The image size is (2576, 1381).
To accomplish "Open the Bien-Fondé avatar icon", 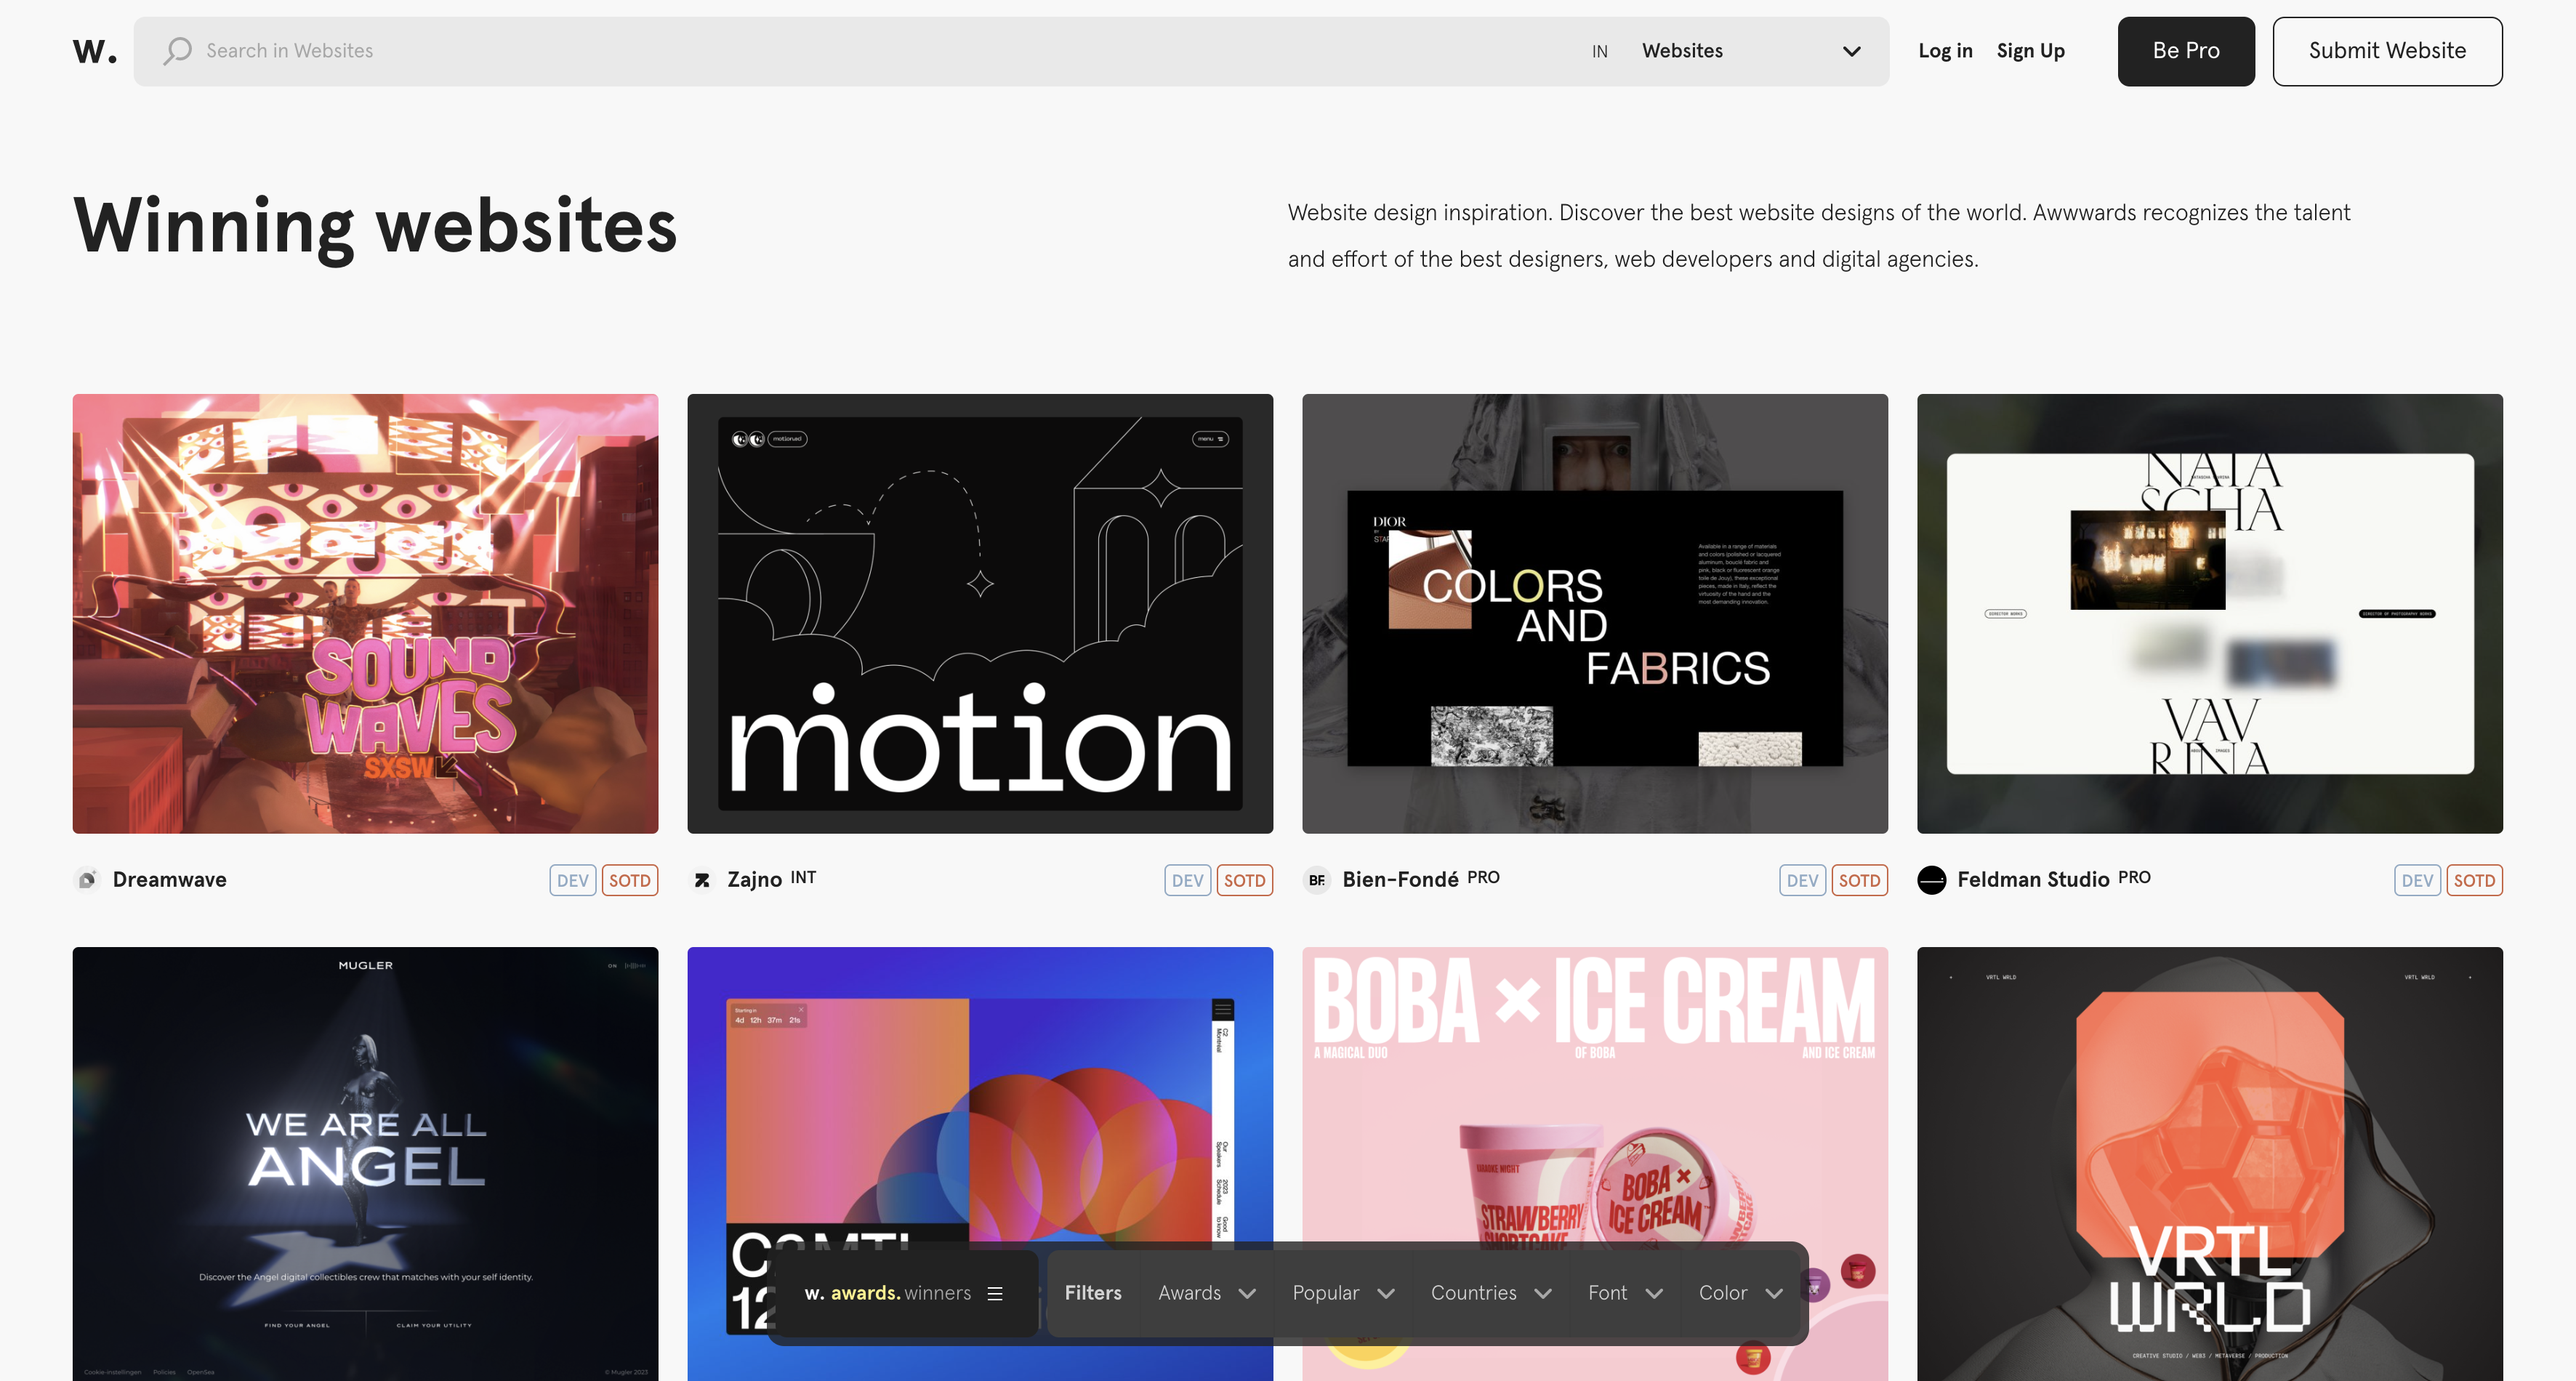I will click(1317, 880).
